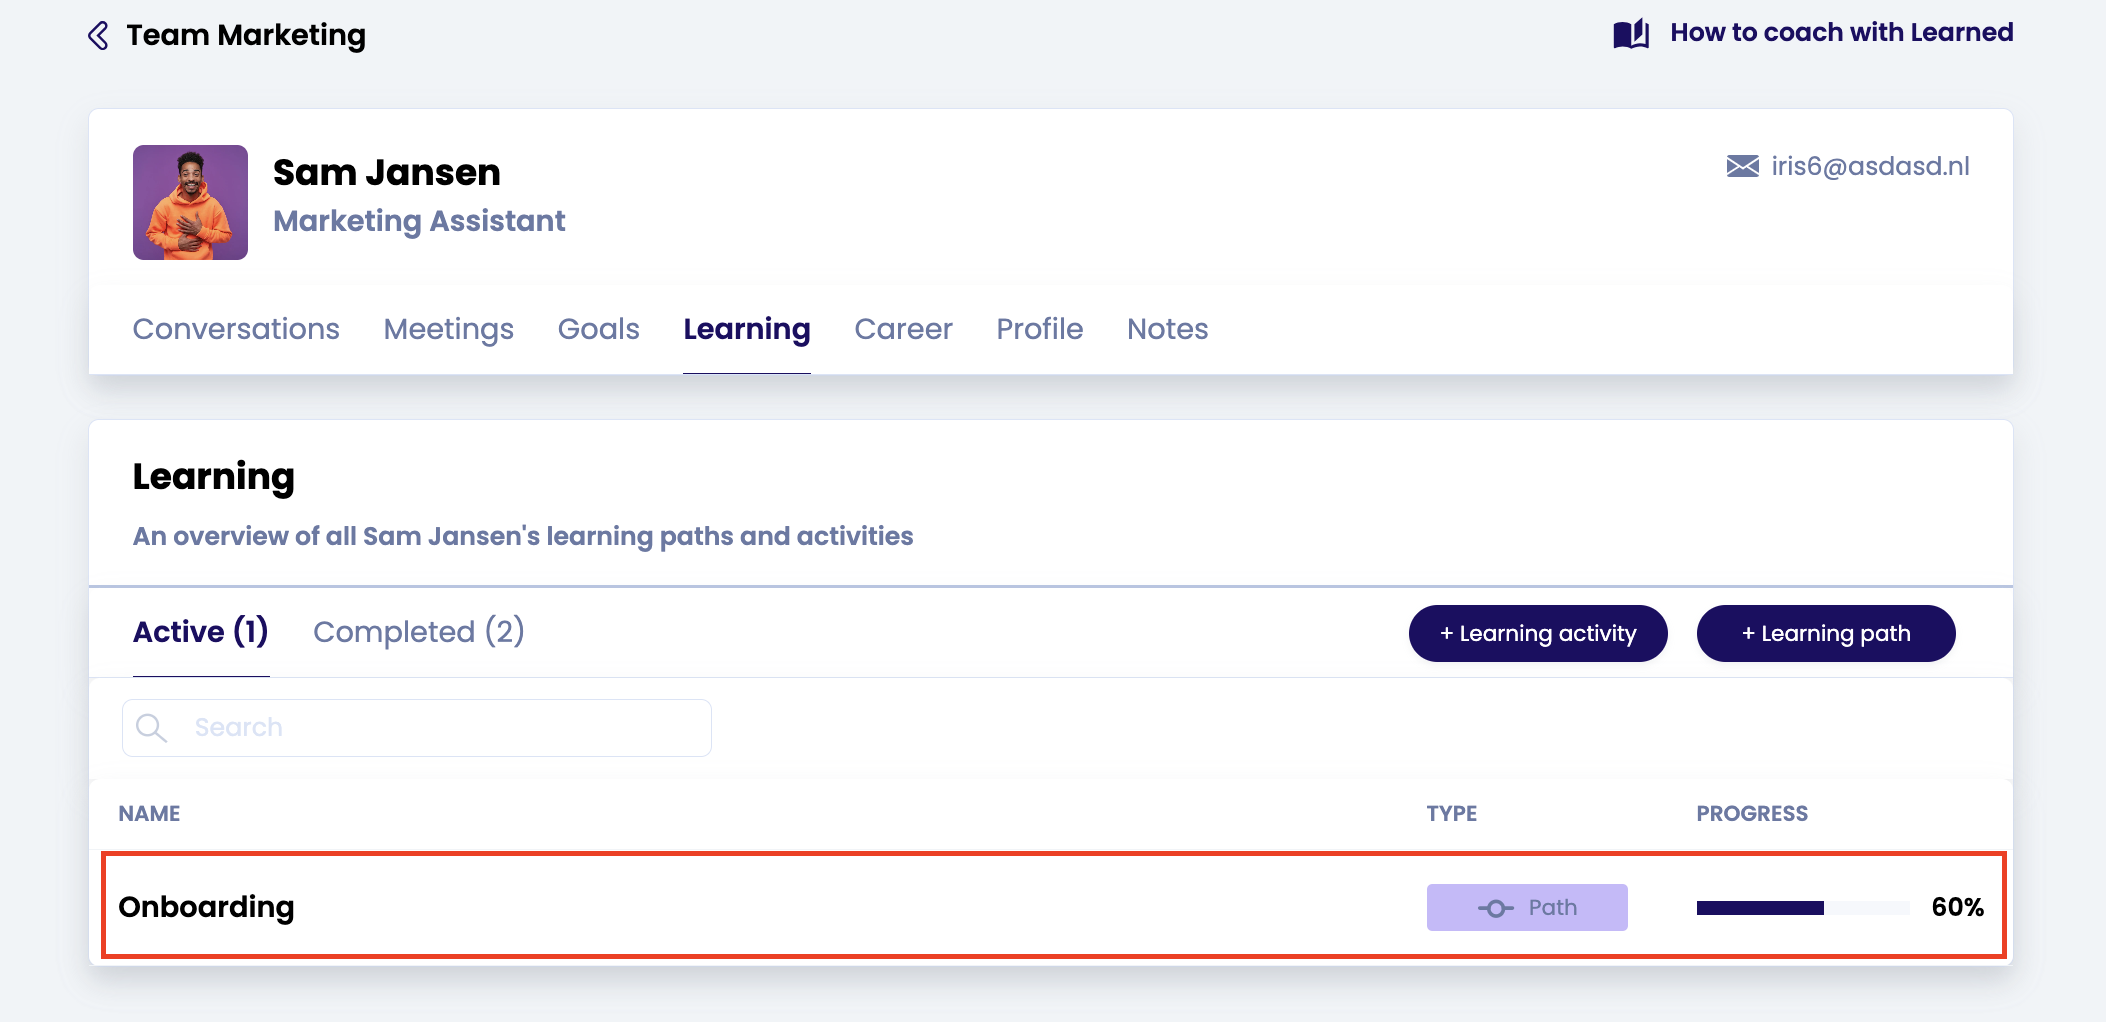Select the Active (1) tab
This screenshot has height=1022, width=2106.
201,632
